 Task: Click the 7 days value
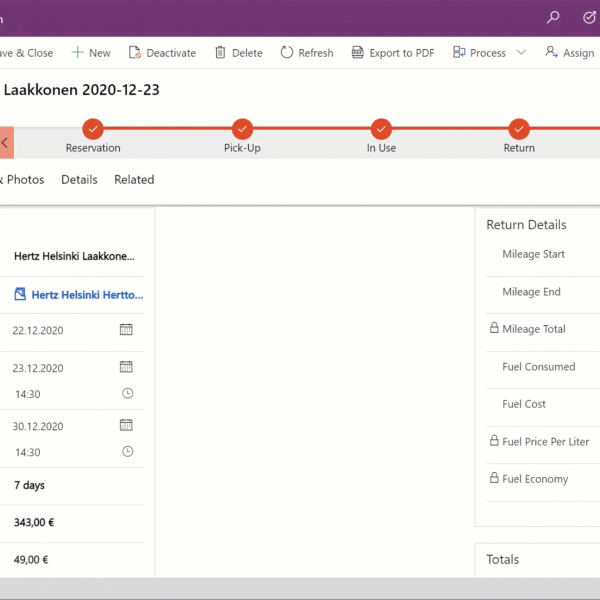coord(29,485)
